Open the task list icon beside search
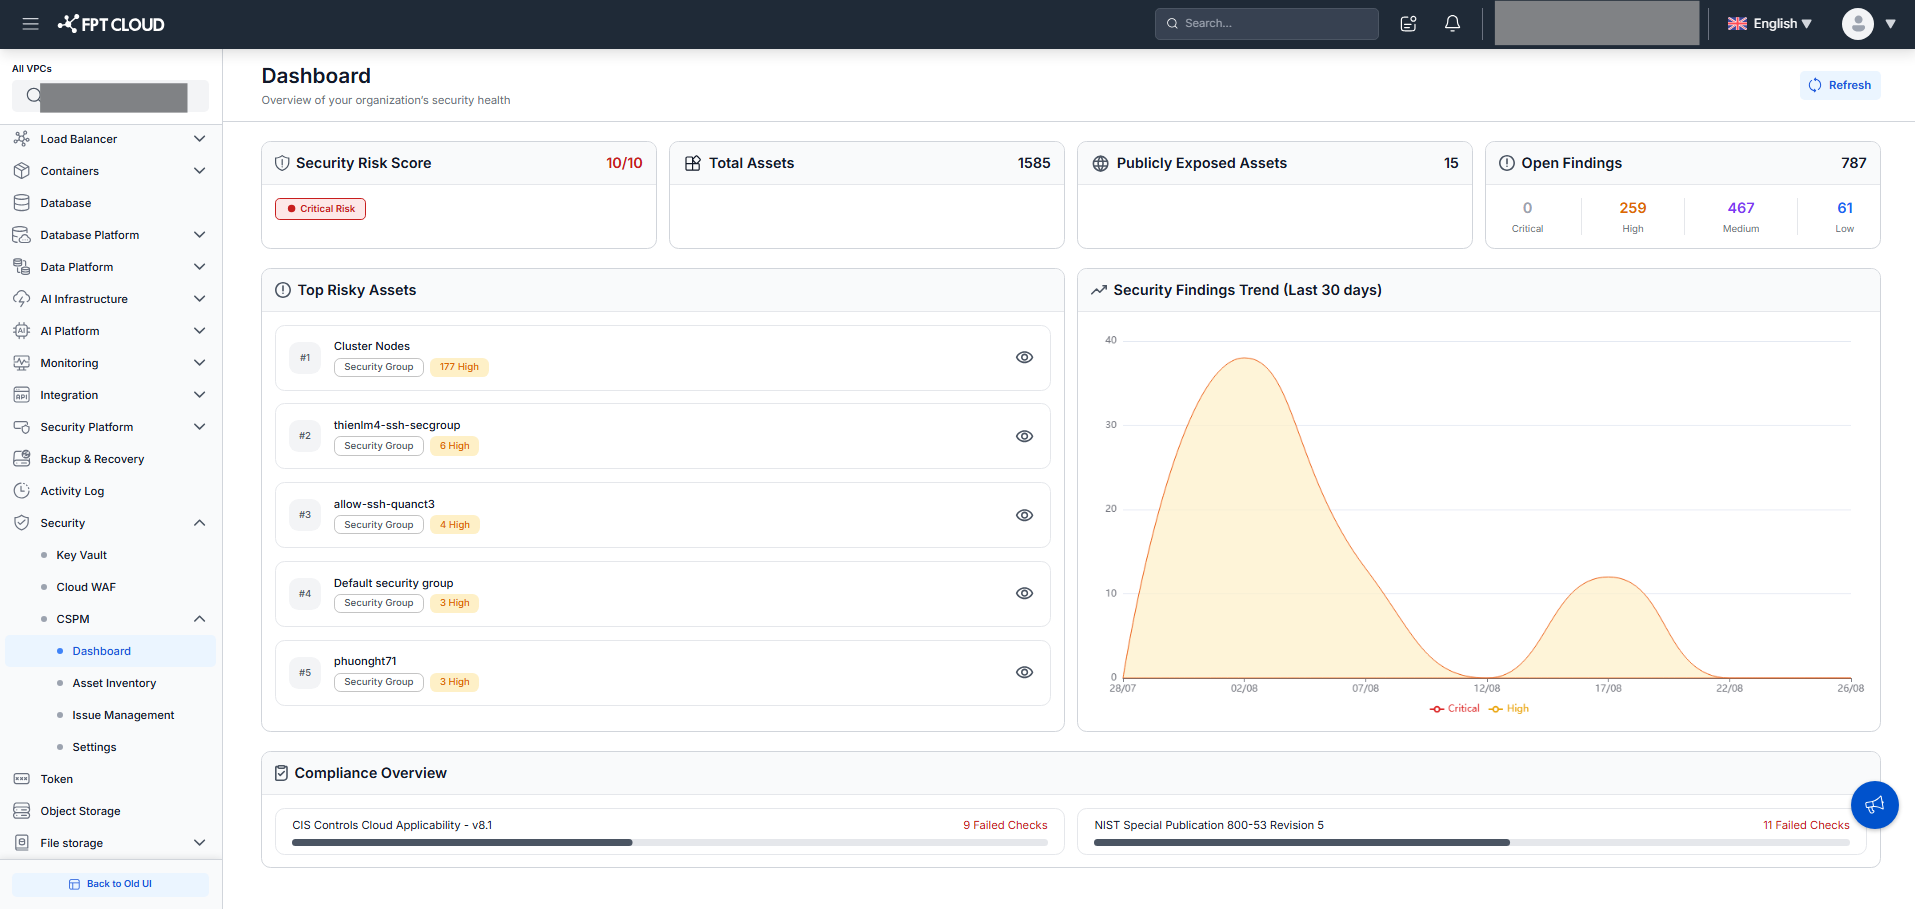 pyautogui.click(x=1408, y=23)
